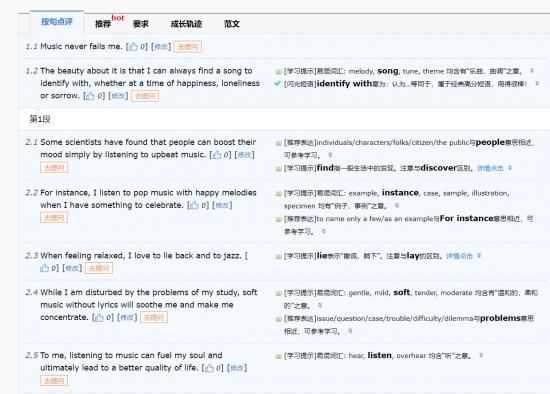Expand the problems synonyms tip arrow

(x=350, y=331)
